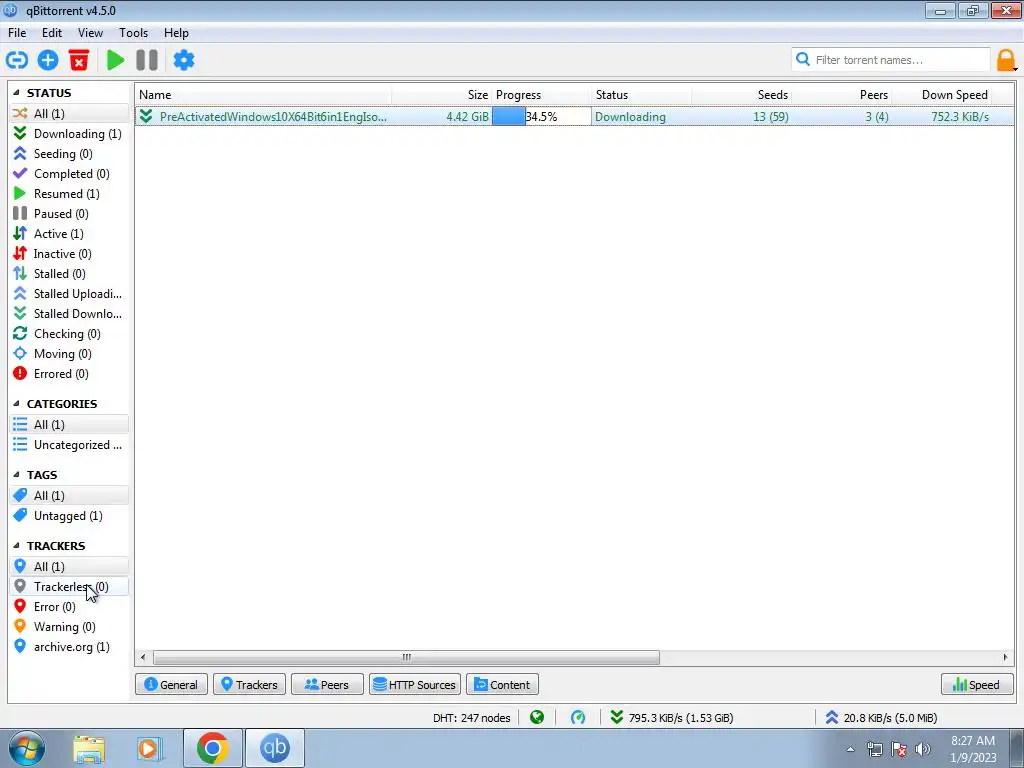Click the horizontal scrollbar thumb in torrent list
The width and height of the screenshot is (1024, 768).
tap(406, 657)
